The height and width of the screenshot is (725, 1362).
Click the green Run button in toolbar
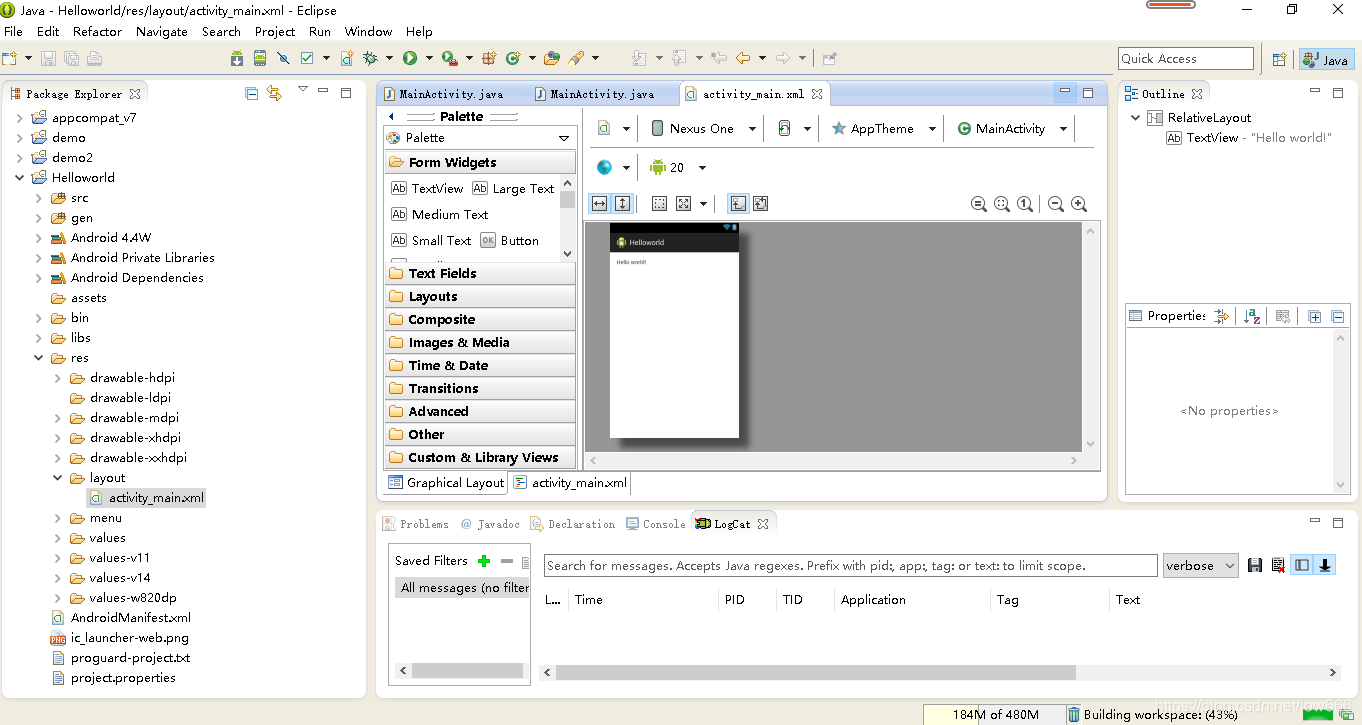[x=410, y=58]
